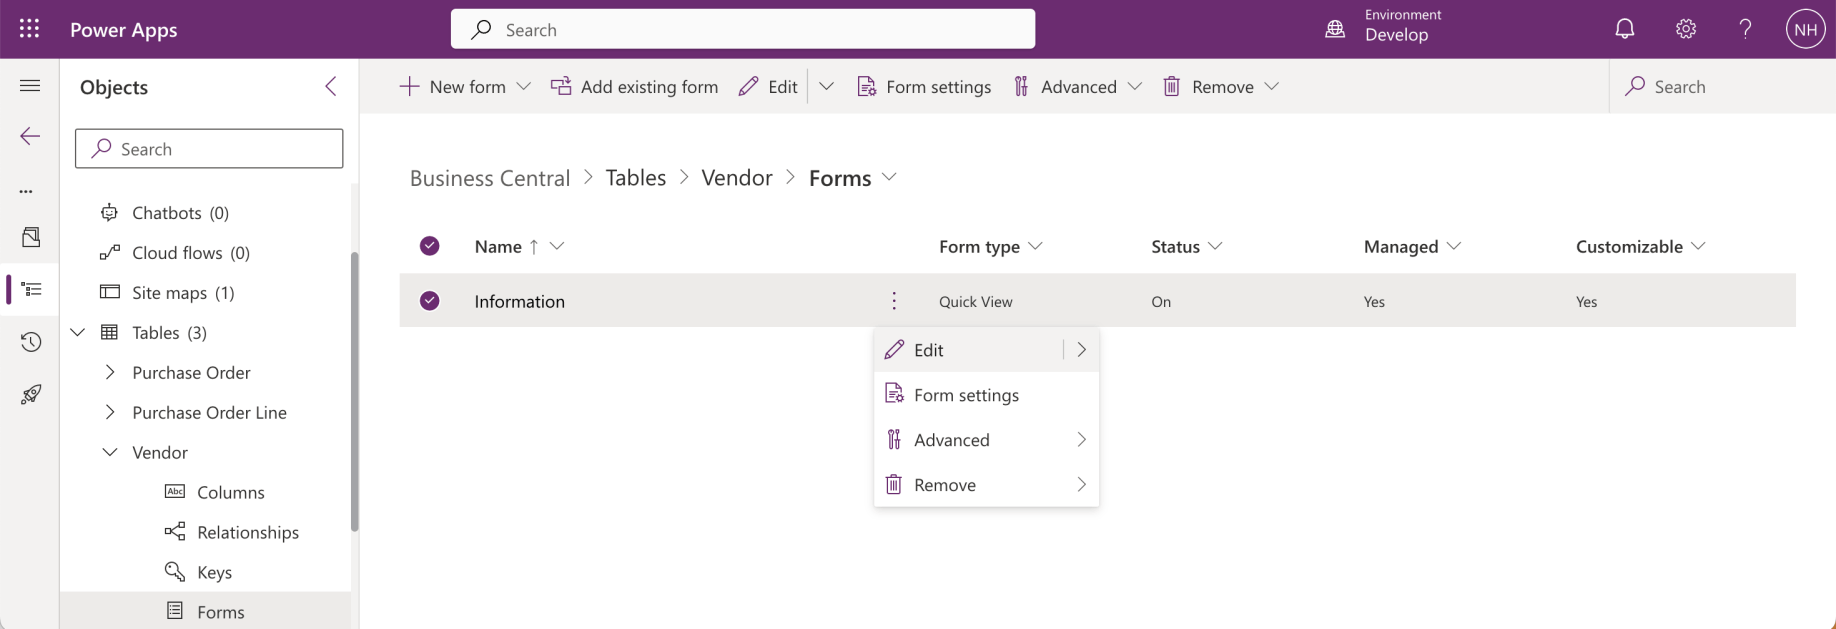Click the help question mark icon
1836x629 pixels.
[1745, 29]
